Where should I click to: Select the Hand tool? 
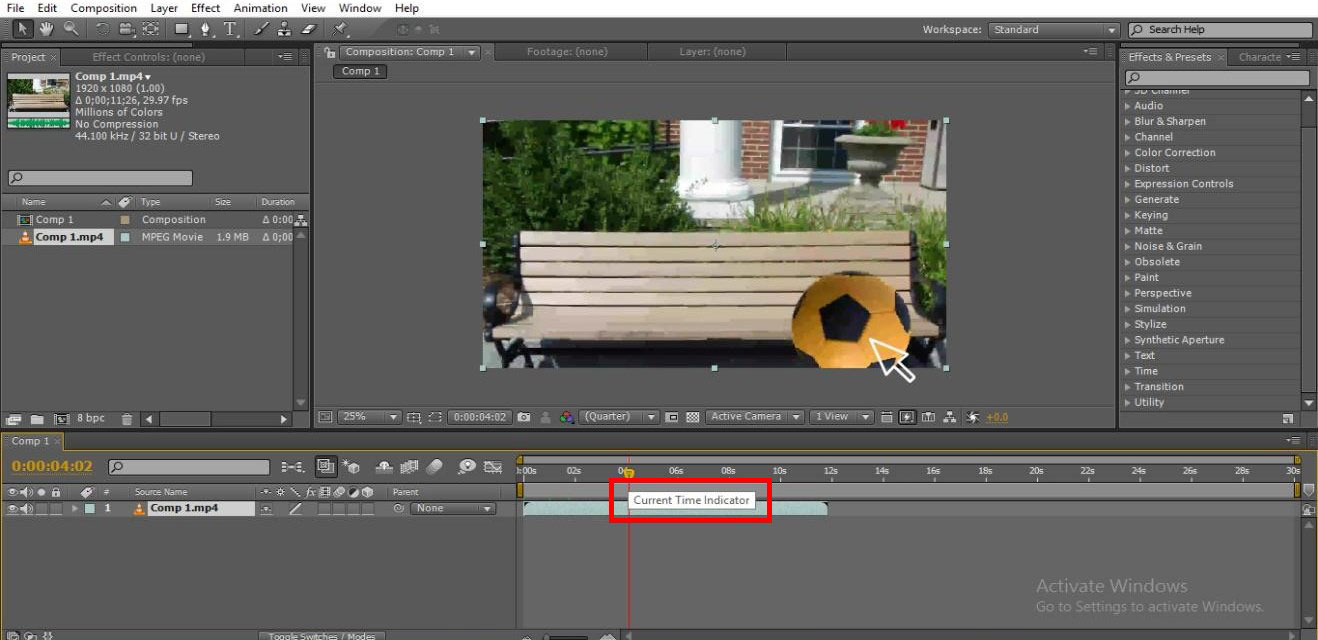46,29
